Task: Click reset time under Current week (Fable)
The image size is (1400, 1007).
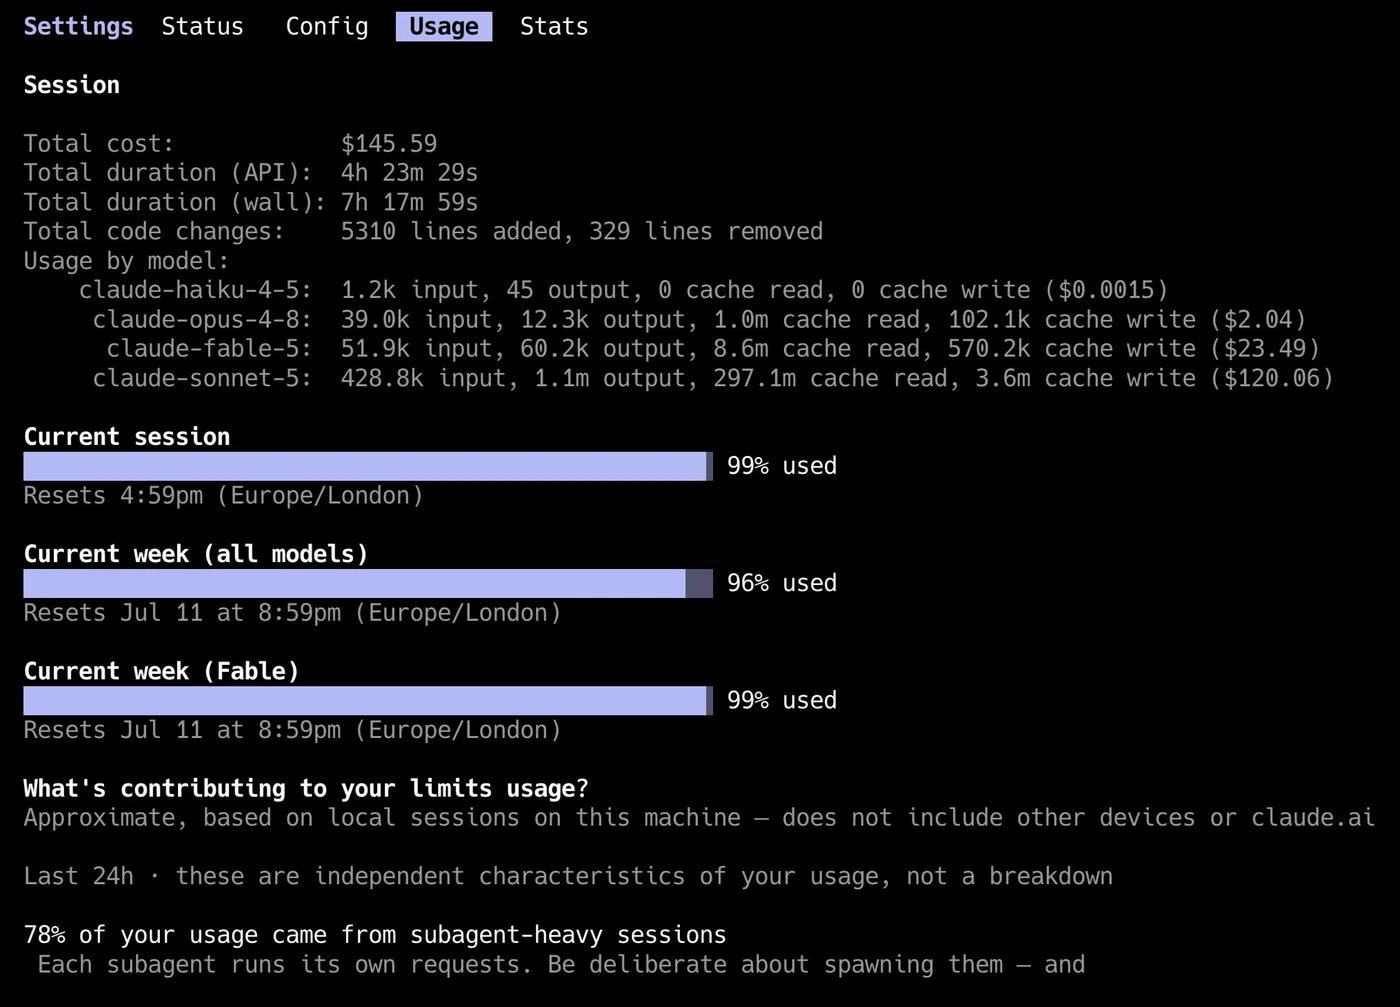Action: pyautogui.click(x=292, y=730)
